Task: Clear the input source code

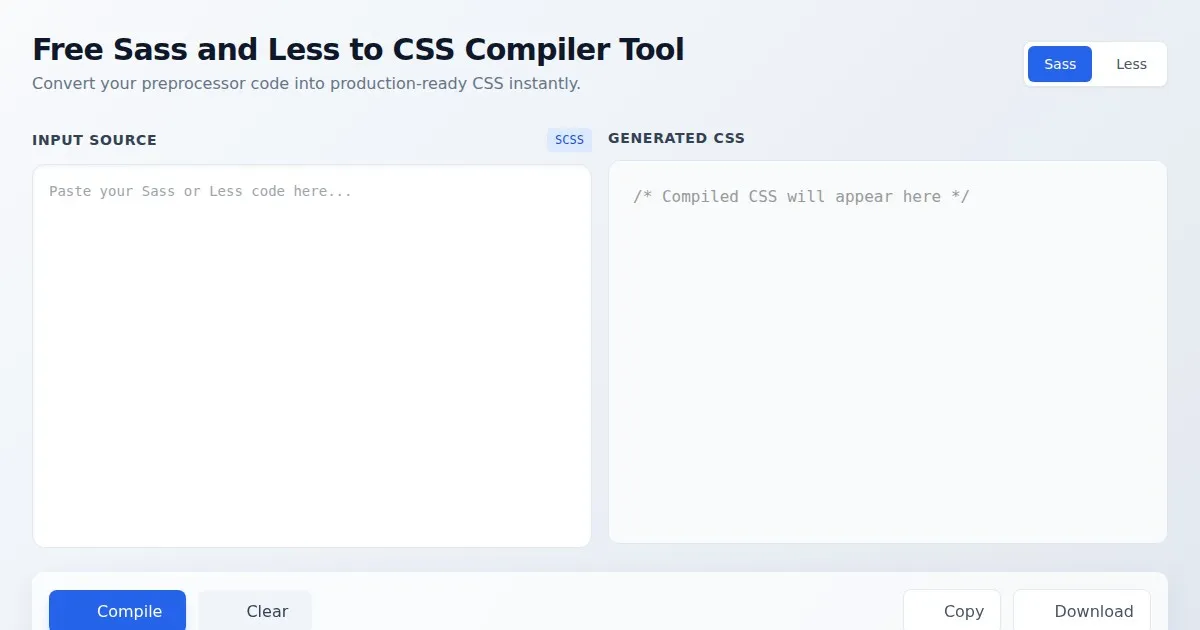Action: pos(255,611)
